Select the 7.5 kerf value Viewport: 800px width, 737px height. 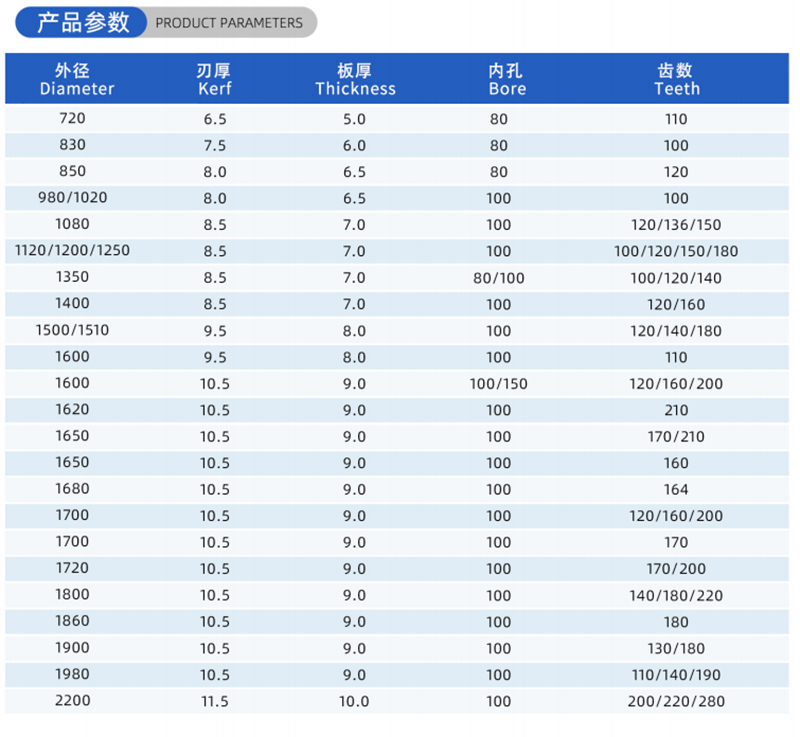pyautogui.click(x=214, y=146)
